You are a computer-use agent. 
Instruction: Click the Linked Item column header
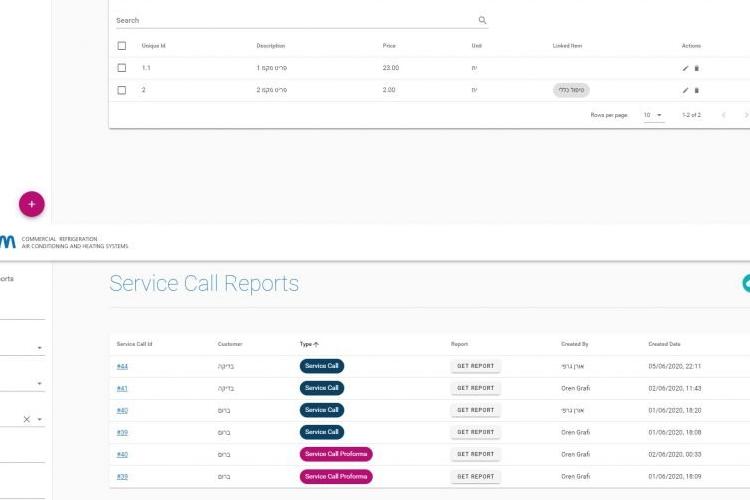click(x=567, y=46)
